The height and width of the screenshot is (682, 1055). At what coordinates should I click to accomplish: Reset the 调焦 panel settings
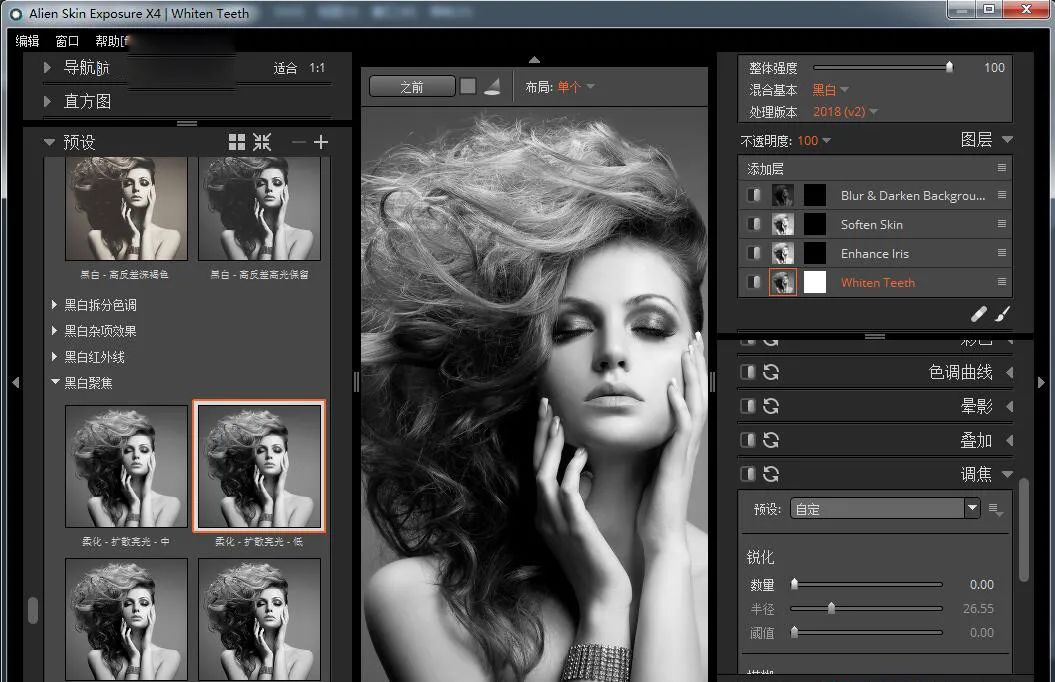pyautogui.click(x=771, y=474)
